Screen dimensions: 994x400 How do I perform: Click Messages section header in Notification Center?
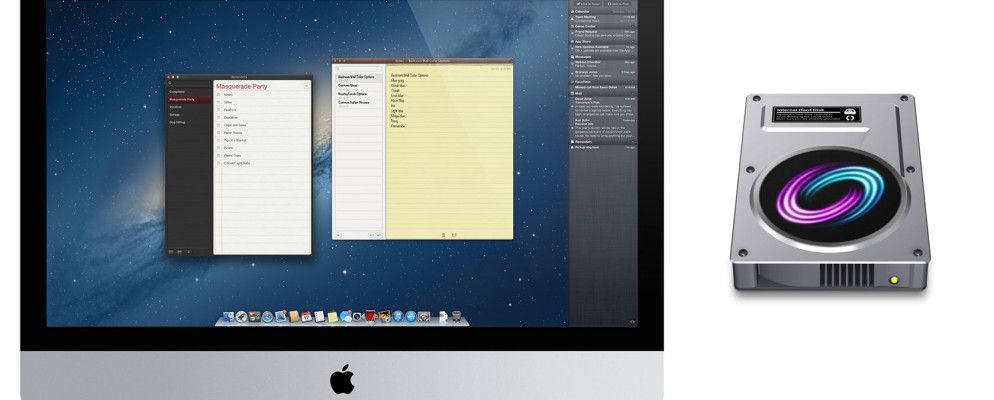coord(603,57)
